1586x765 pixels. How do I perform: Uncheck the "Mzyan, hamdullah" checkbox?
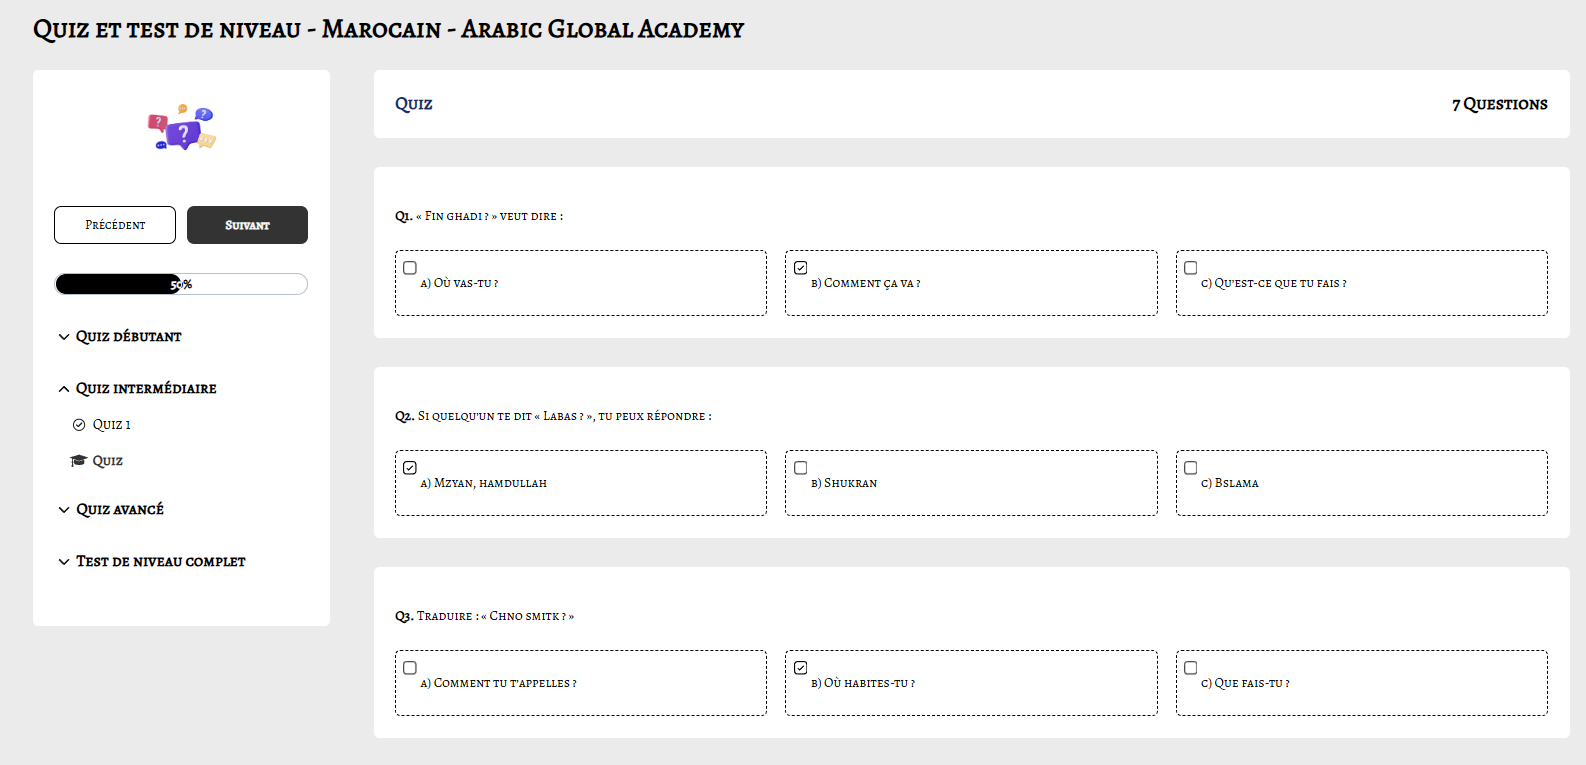[410, 468]
